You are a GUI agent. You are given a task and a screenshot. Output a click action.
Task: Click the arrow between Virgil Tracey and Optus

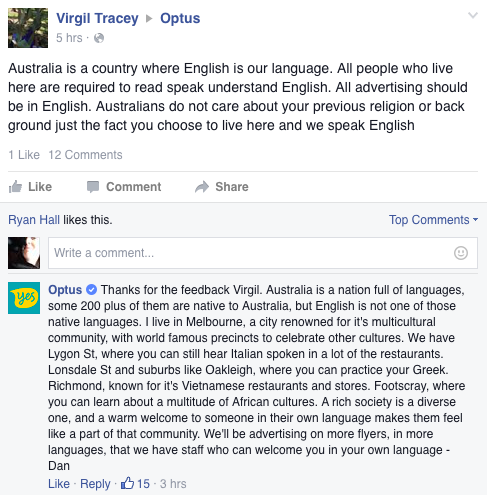tap(149, 18)
